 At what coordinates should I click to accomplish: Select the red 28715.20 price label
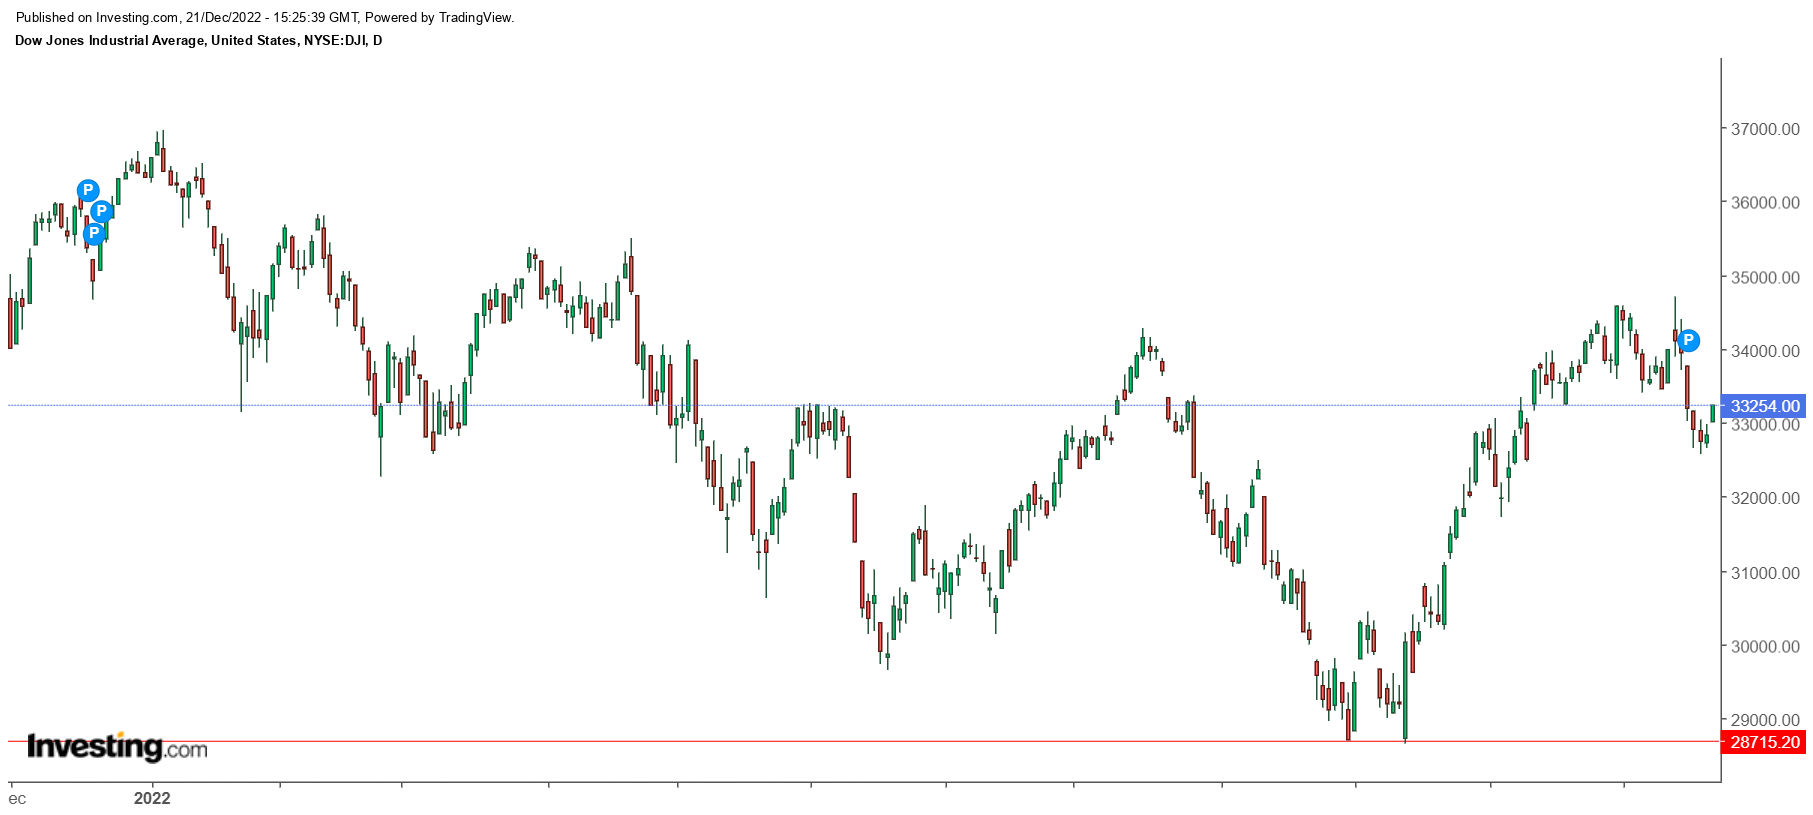point(1764,742)
